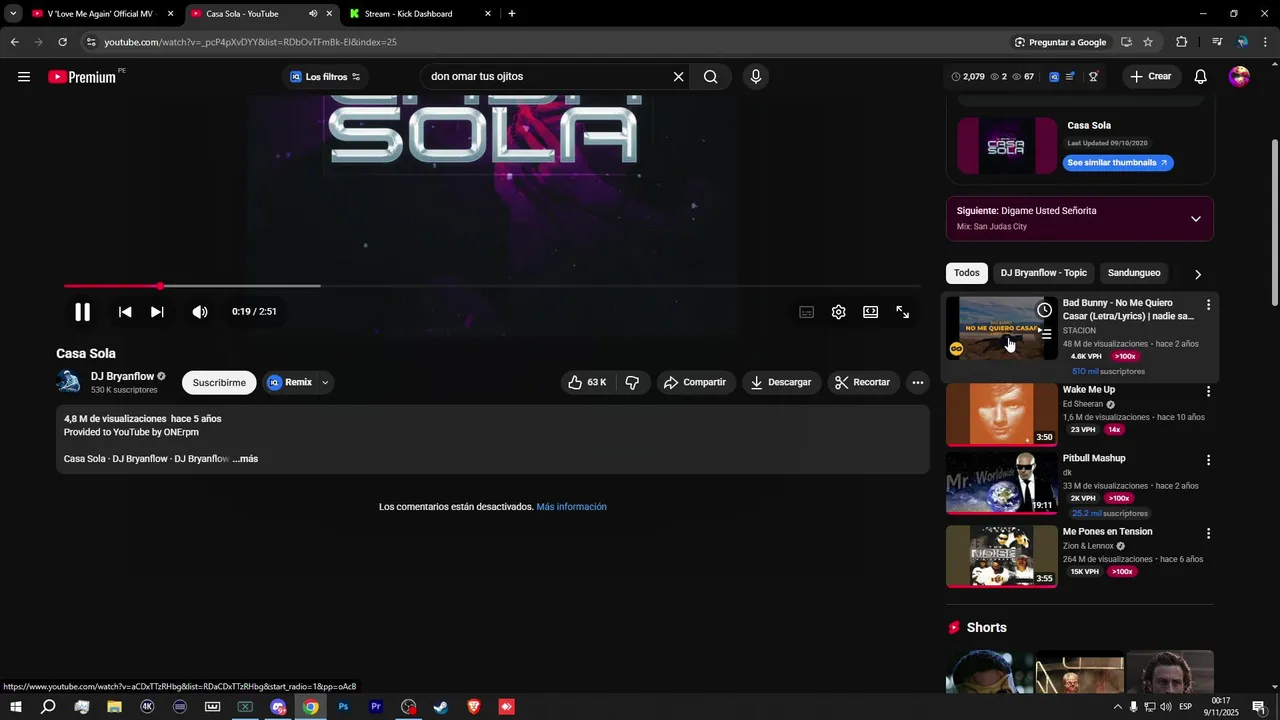Mute the player volume

pyautogui.click(x=200, y=312)
